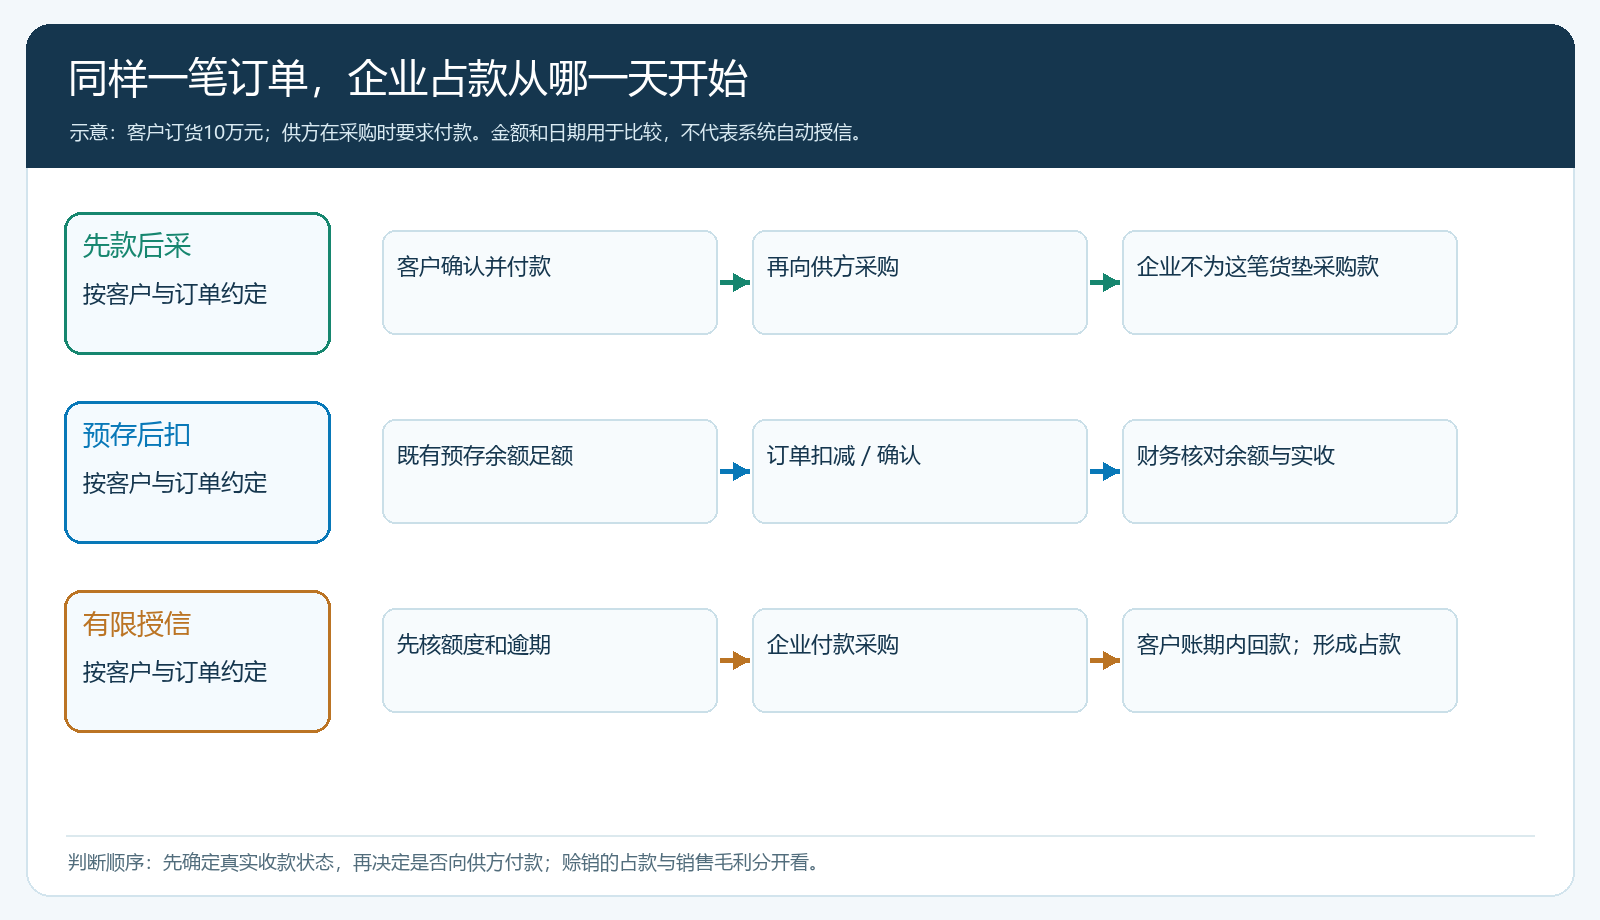1600x920 pixels.
Task: Click the subtitle line starting with 示意：客户订货10万元
Action: point(468,132)
